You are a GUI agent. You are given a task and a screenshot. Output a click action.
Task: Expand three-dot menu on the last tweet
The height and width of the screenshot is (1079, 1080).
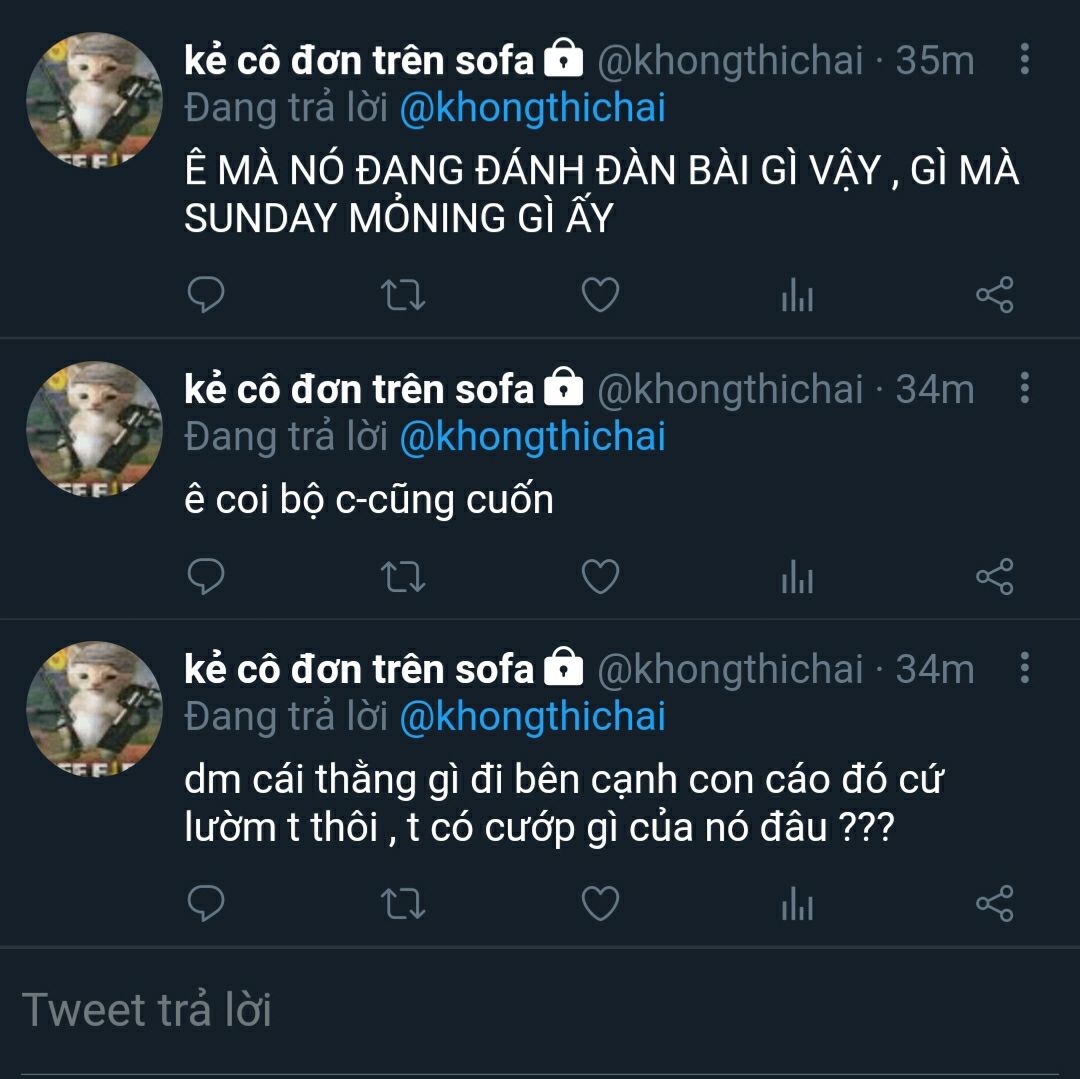coord(1025,668)
